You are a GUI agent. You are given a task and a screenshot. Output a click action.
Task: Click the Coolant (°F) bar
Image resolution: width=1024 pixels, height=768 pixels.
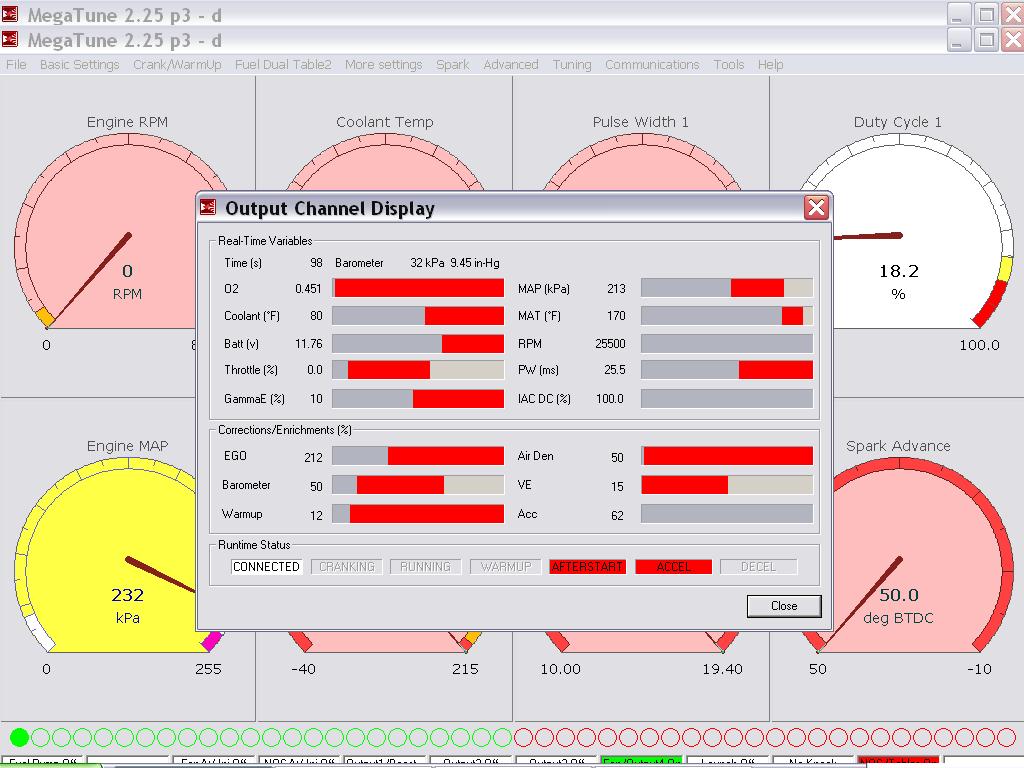point(418,315)
